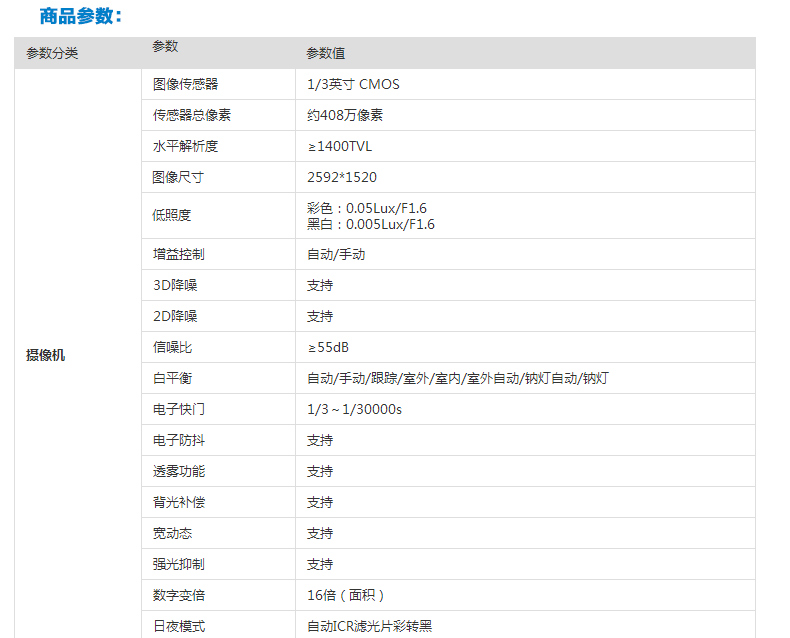Screen dimensions: 790x638
Task: Select the value 16倍（面积）
Action: (346, 595)
